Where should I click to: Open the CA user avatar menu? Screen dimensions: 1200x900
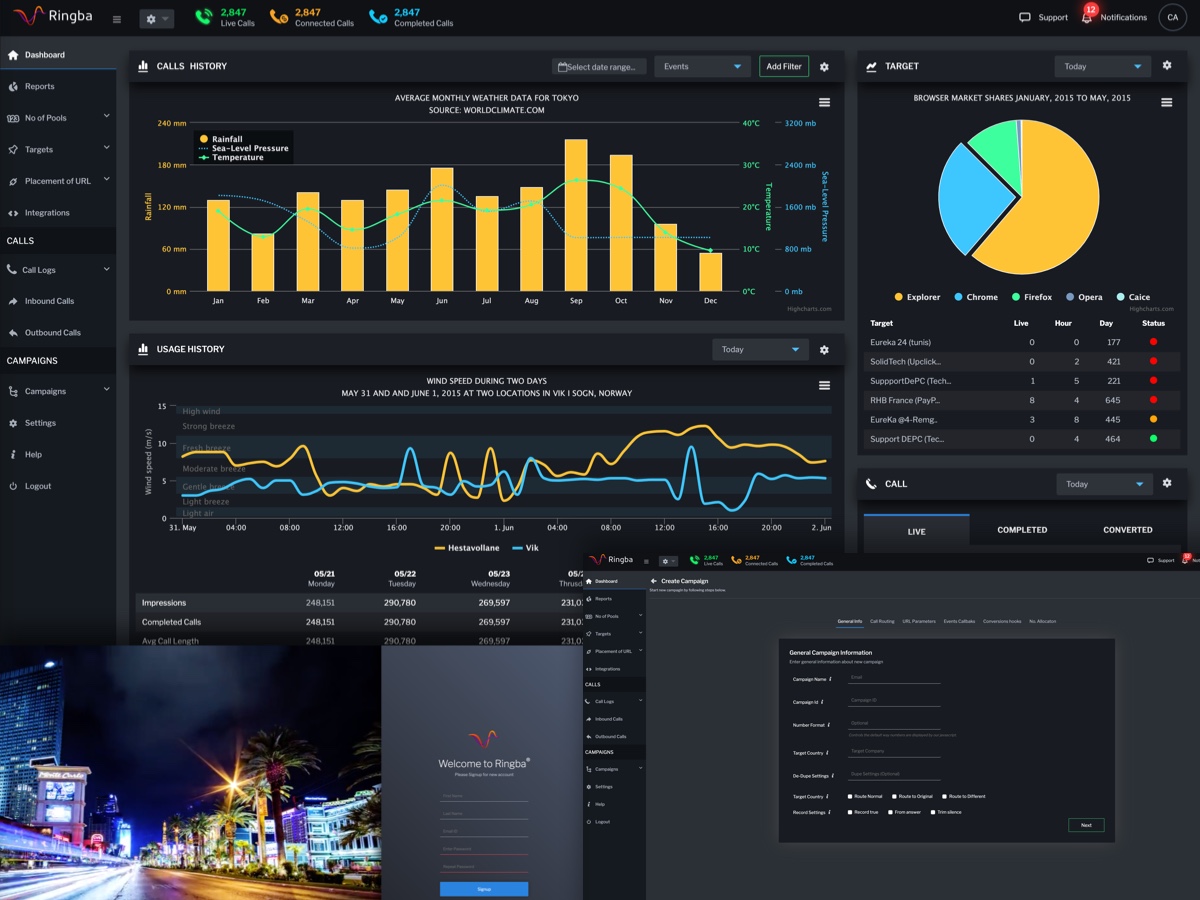tap(1172, 17)
